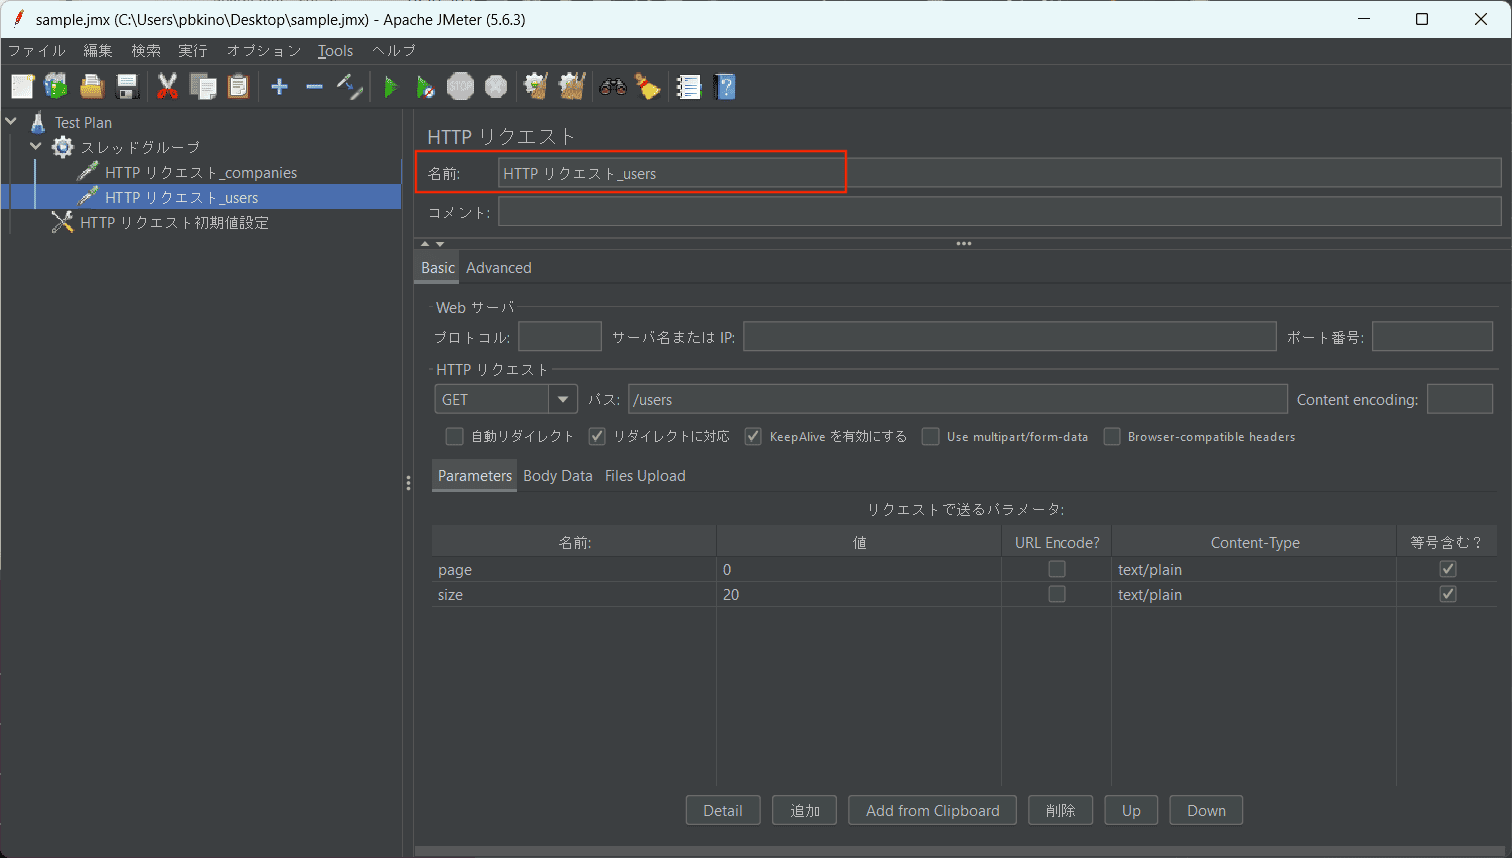Toggle the KeepAlive を有効にする checkbox
The width and height of the screenshot is (1512, 858).
[x=753, y=436]
